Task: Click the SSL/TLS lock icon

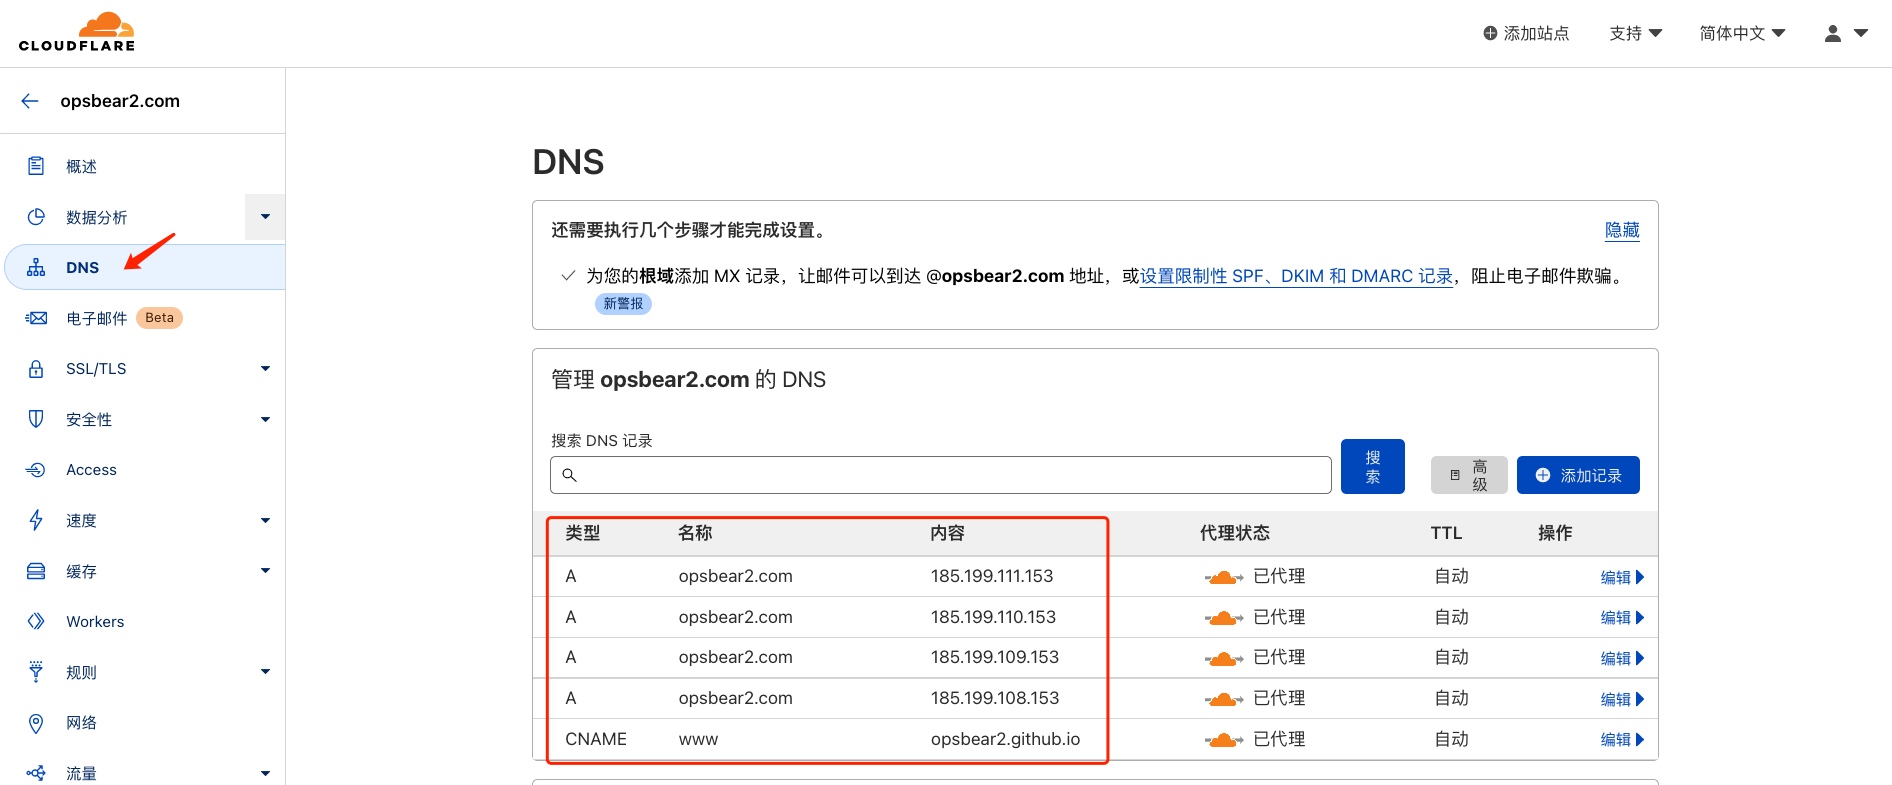Action: 36,368
